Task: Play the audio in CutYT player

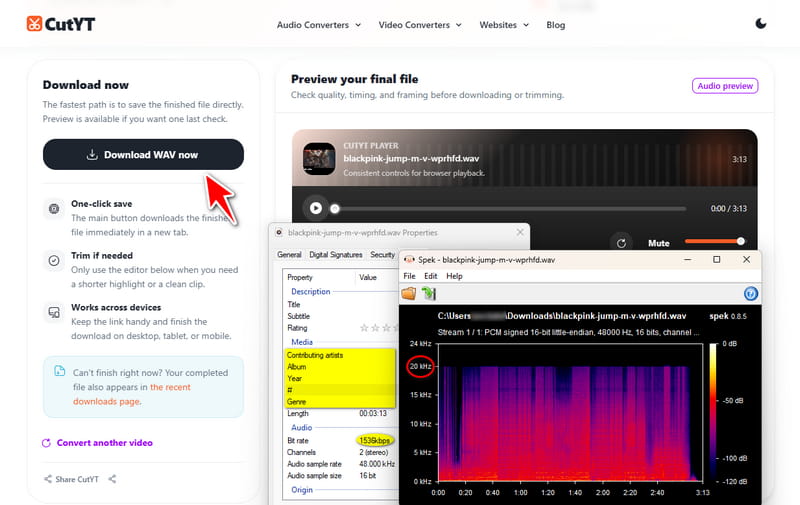Action: click(x=316, y=208)
